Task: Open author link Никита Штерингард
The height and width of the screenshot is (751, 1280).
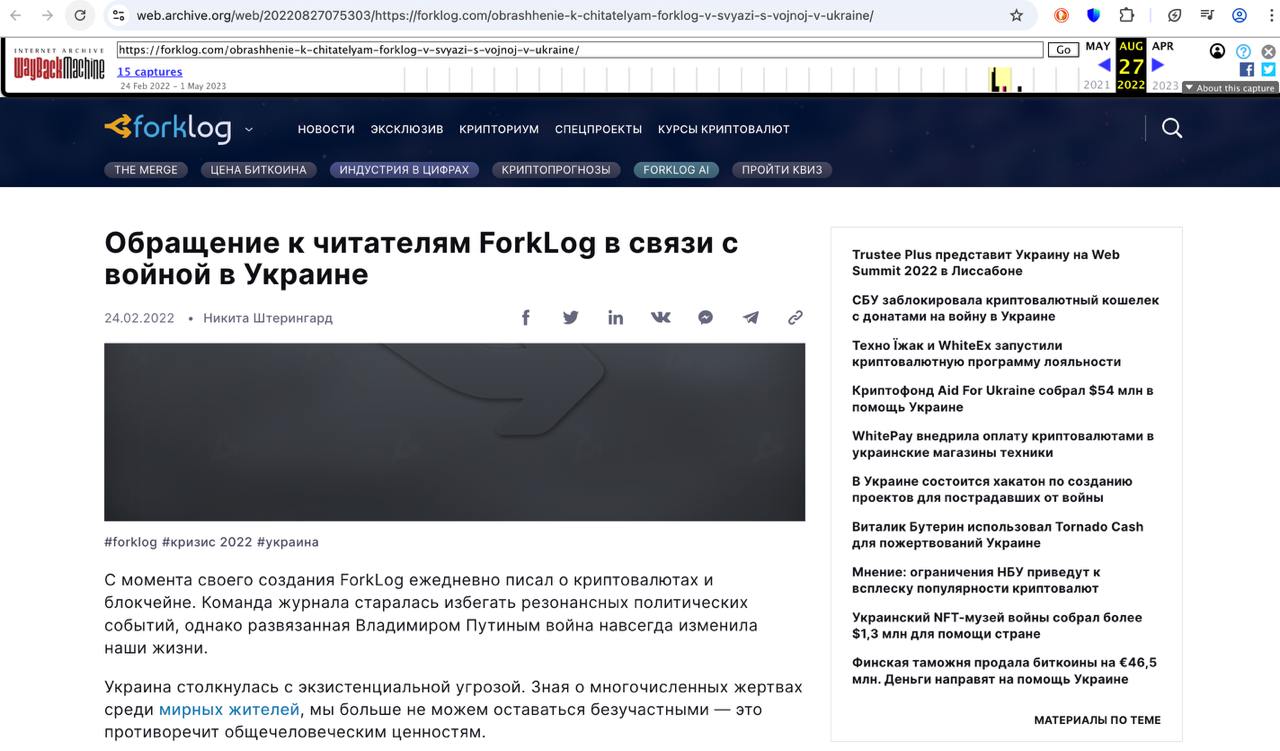Action: (268, 318)
